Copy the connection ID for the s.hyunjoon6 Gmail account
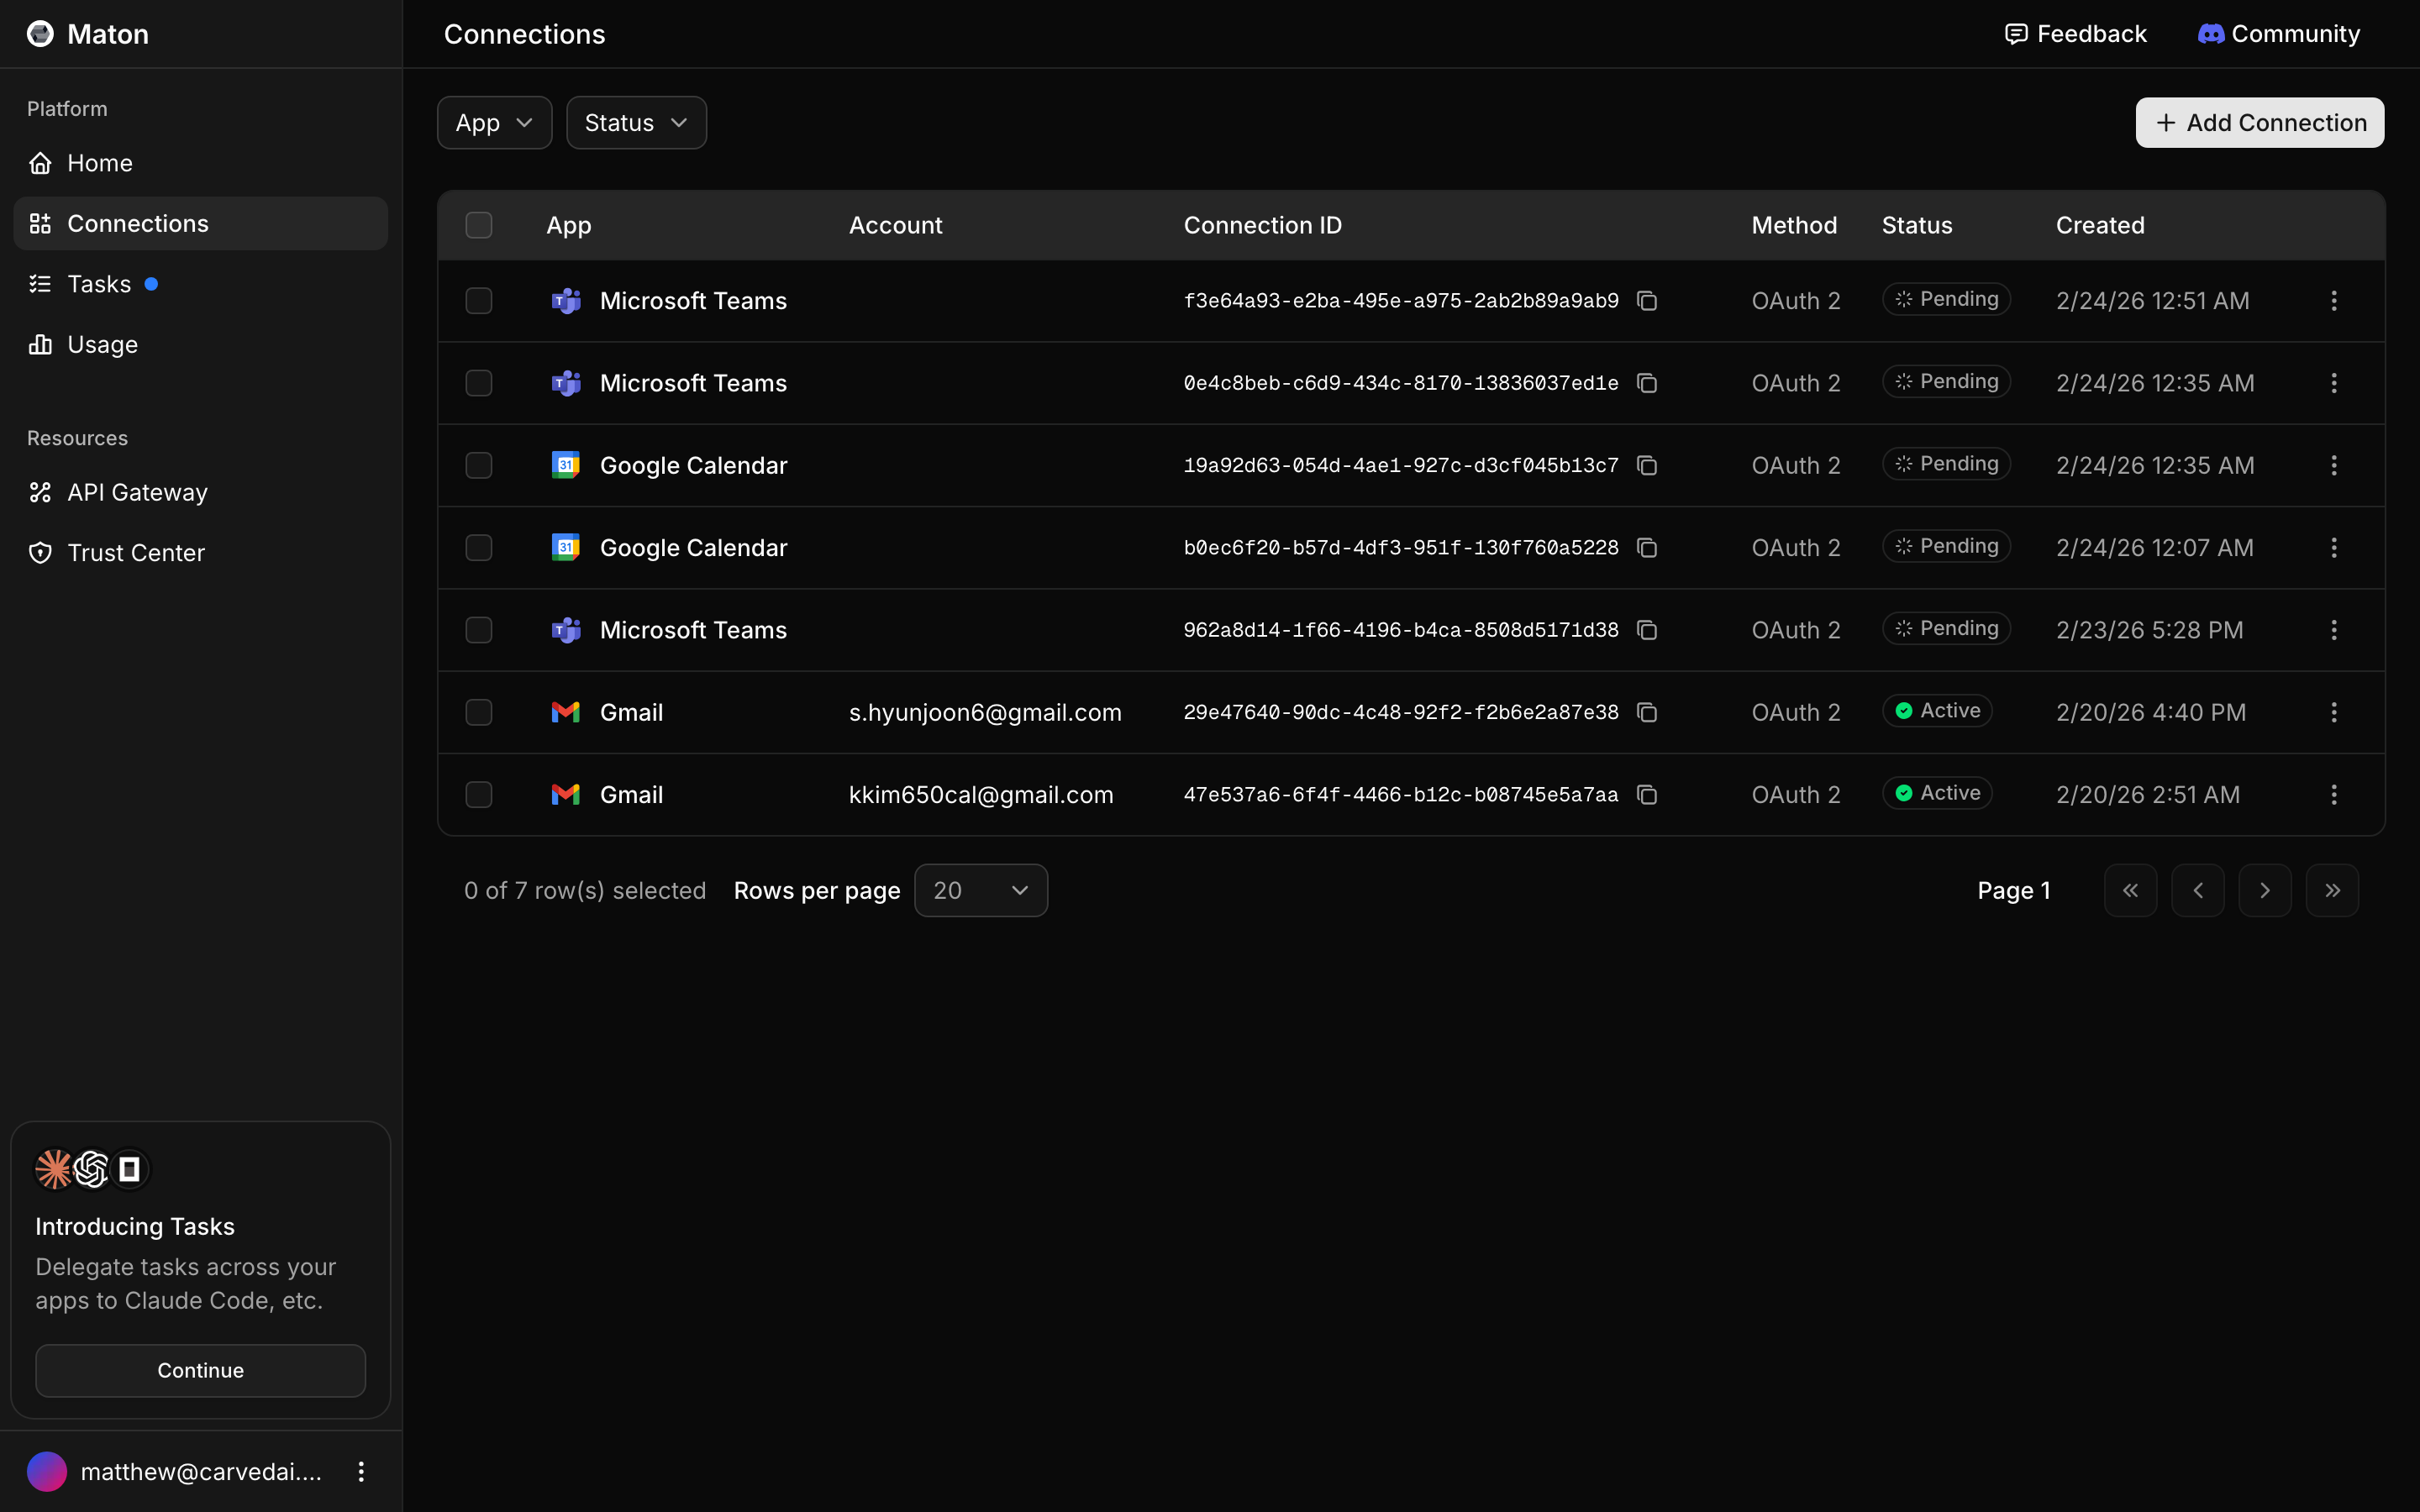This screenshot has width=2420, height=1512. coord(1647,712)
